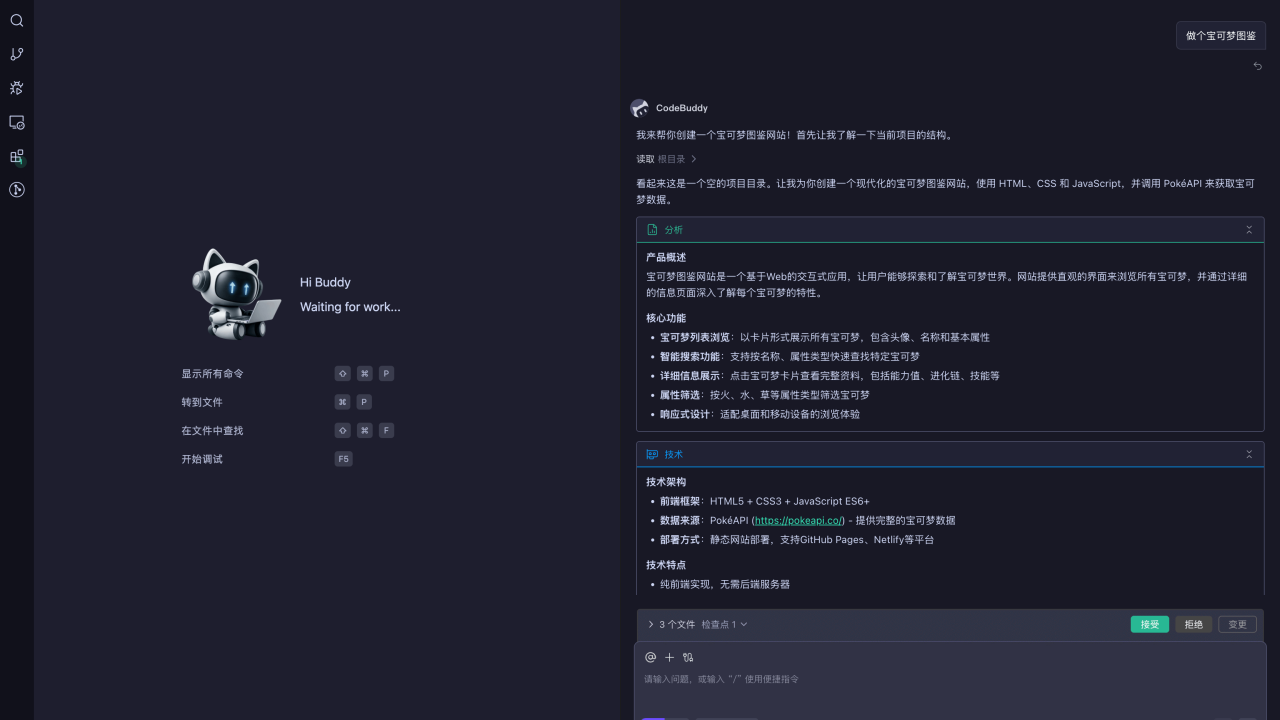Open the 检查点 1 dropdown
The height and width of the screenshot is (720, 1280).
pos(724,624)
